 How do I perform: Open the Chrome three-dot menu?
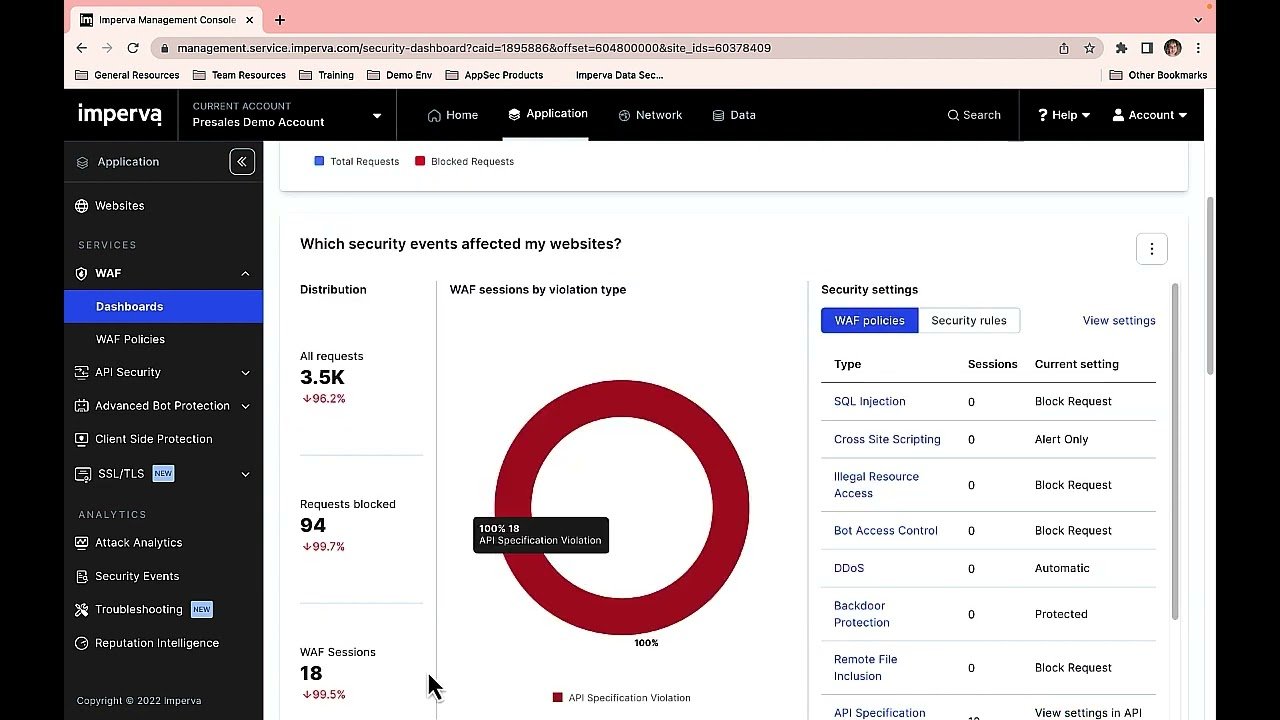[x=1198, y=48]
